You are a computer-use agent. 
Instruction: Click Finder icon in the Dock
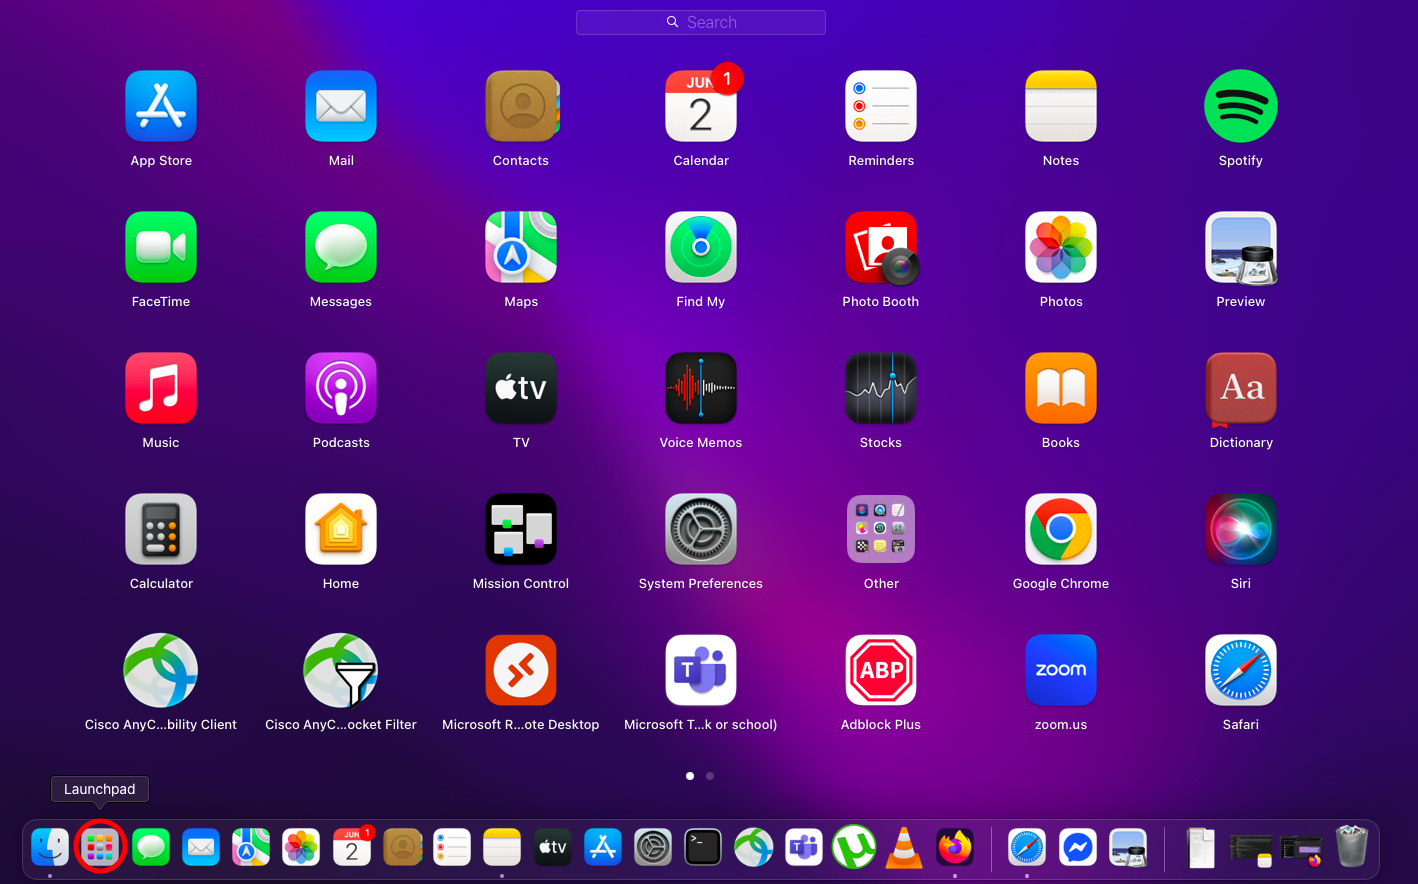point(50,848)
